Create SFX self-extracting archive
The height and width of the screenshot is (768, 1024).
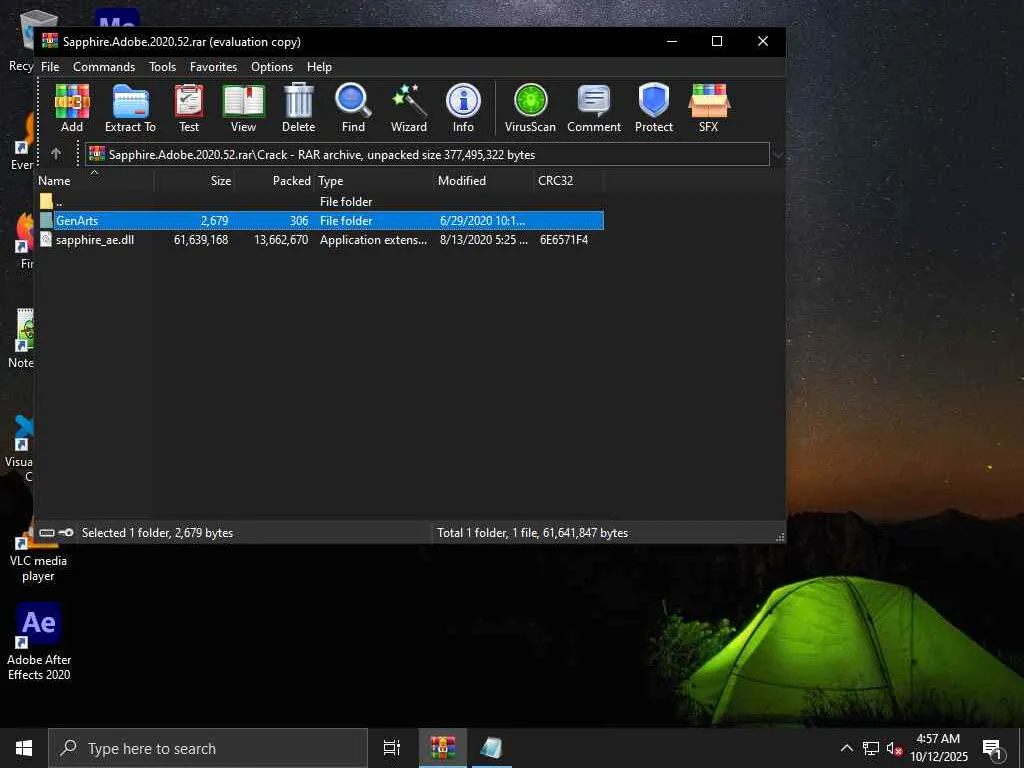tap(709, 108)
